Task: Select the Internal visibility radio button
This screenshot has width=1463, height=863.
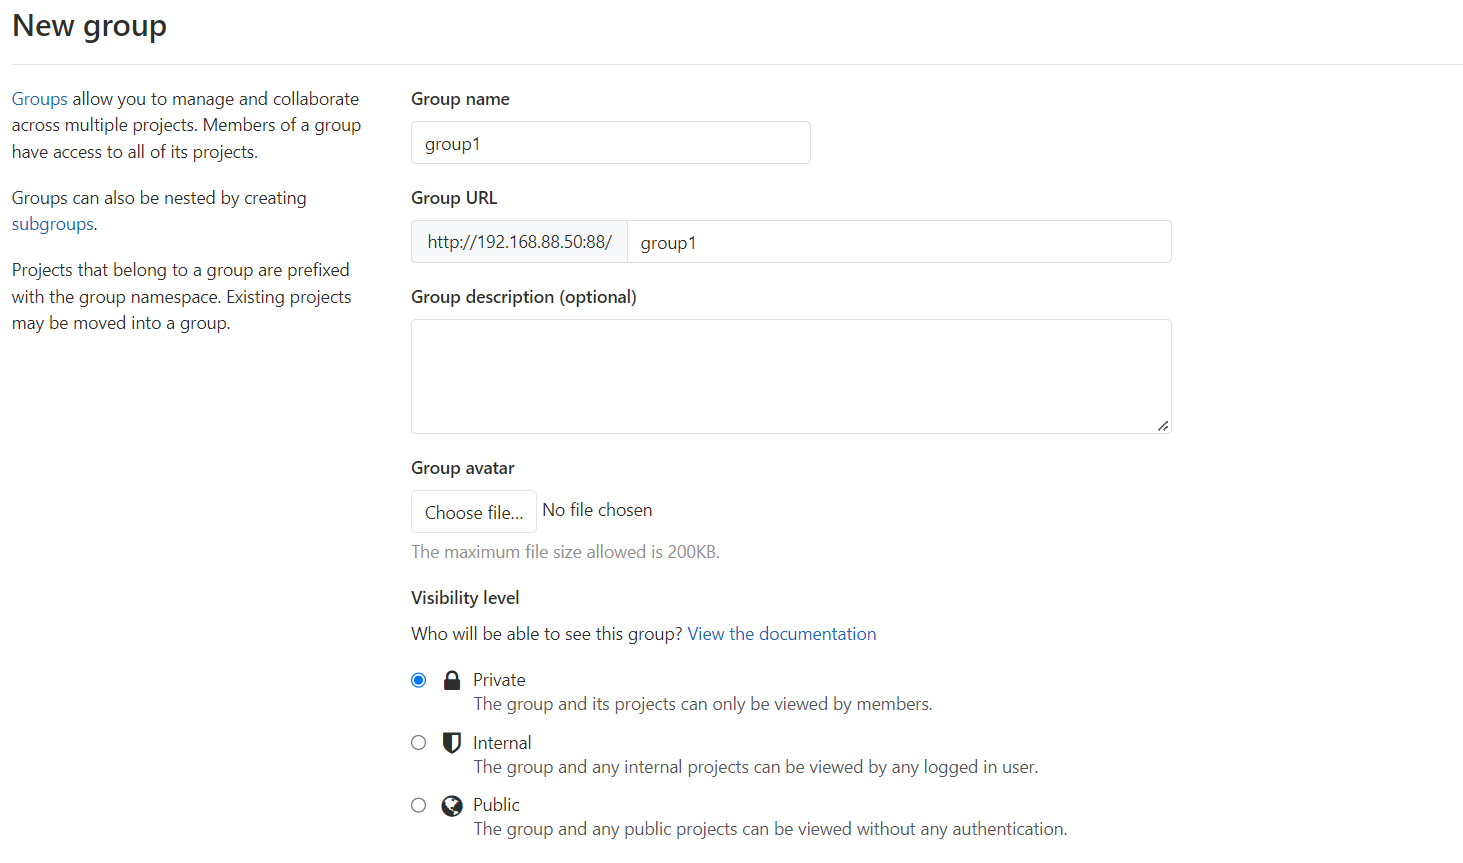Action: 419,743
